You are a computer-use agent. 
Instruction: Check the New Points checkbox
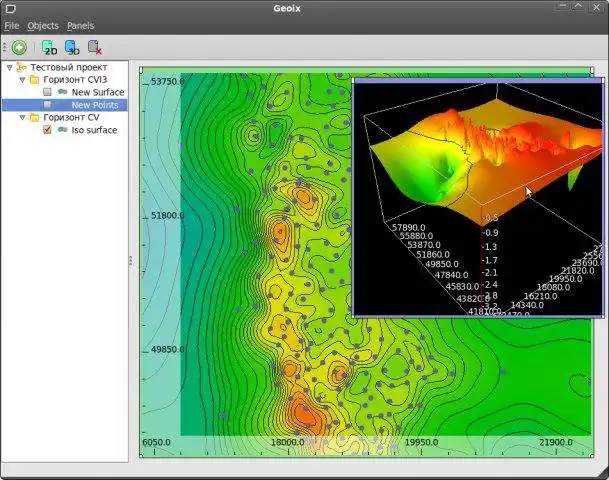pos(47,105)
